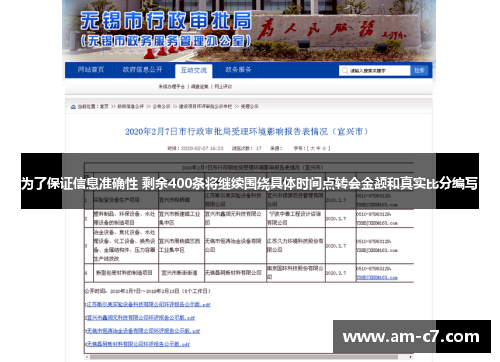This screenshot has width=500, height=362.
Task: Set font size to 中
Action: [318, 148]
